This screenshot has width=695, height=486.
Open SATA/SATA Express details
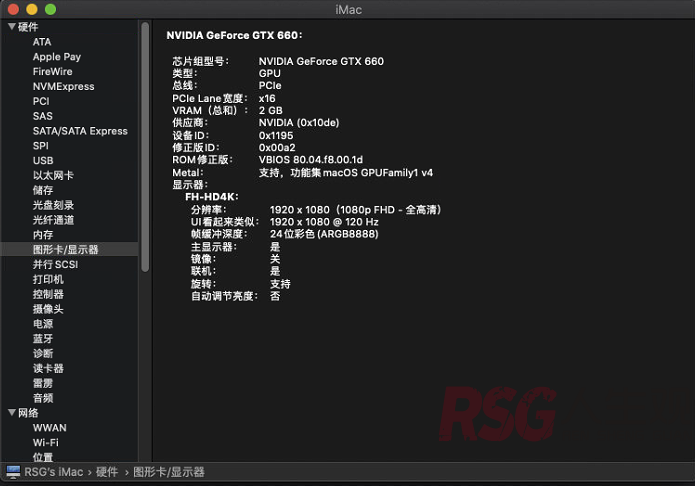coord(80,131)
